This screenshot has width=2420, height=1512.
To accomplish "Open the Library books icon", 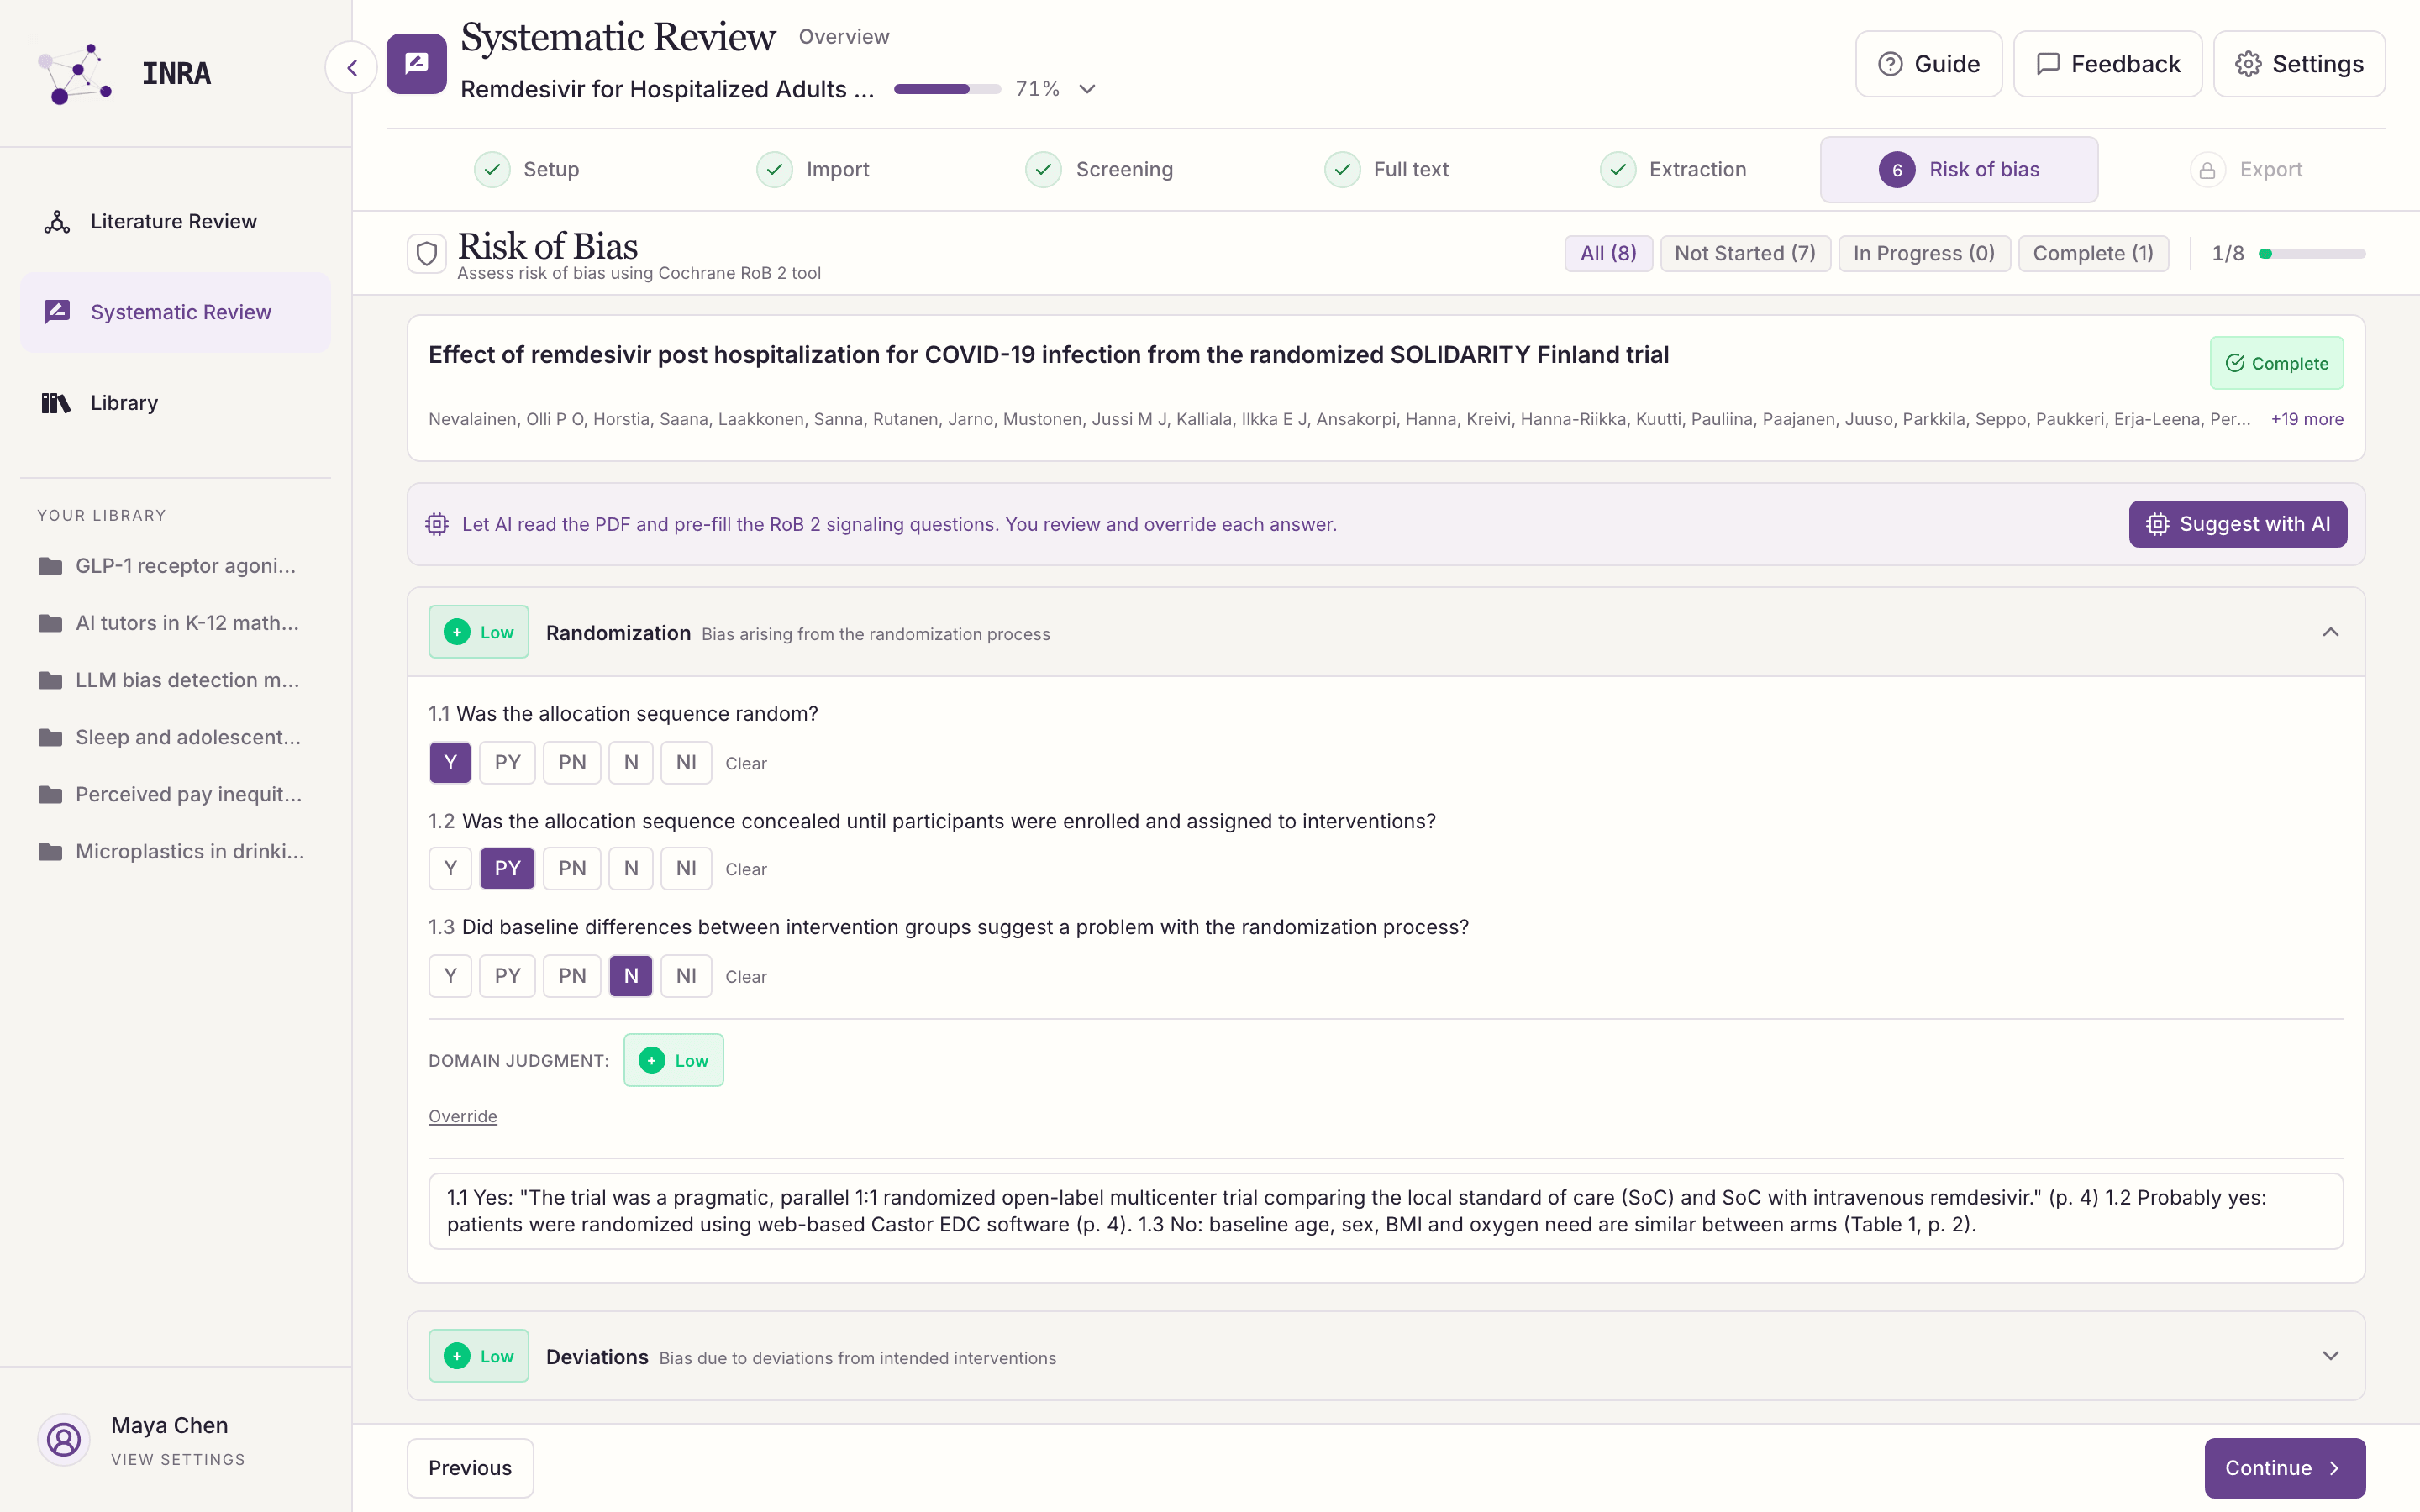I will [56, 402].
